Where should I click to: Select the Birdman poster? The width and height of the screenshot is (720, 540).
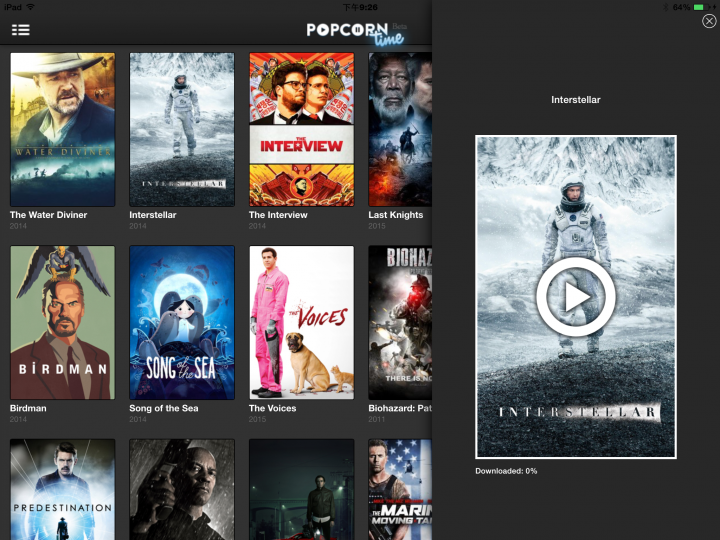point(62,322)
